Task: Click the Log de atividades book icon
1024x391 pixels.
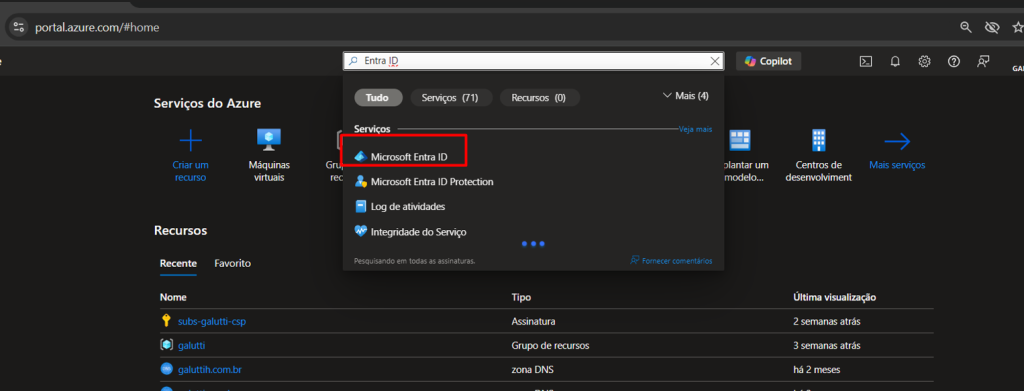Action: (360, 206)
